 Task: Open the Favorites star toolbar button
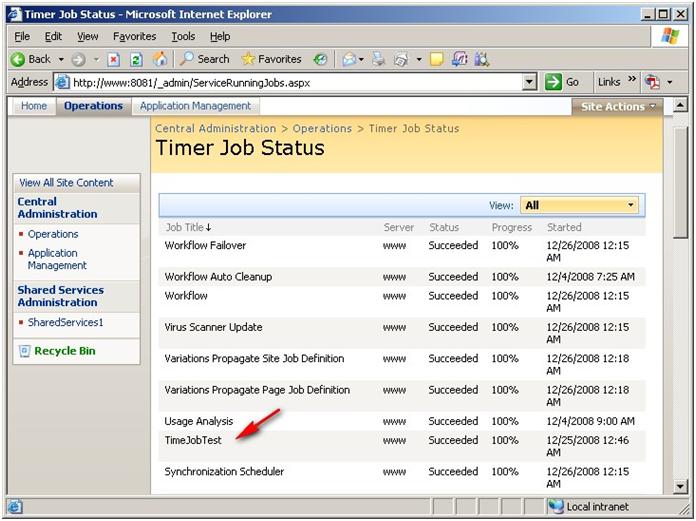click(271, 59)
